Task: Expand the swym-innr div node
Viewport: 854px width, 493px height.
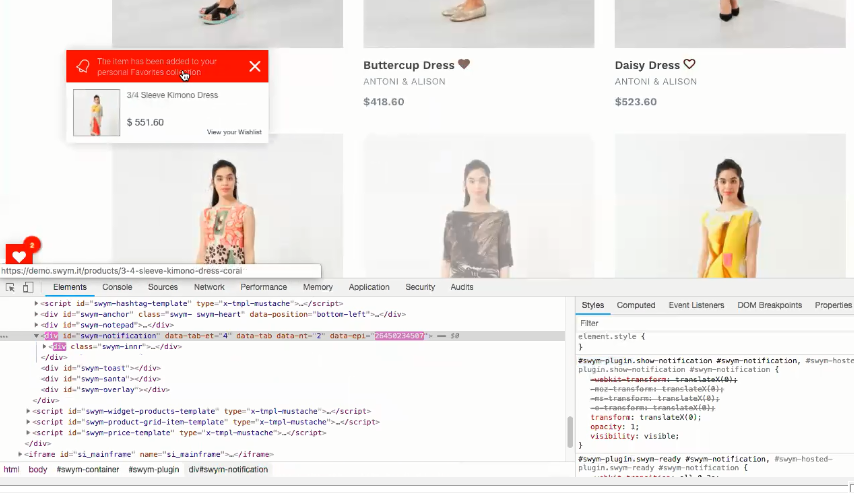Action: (45, 346)
